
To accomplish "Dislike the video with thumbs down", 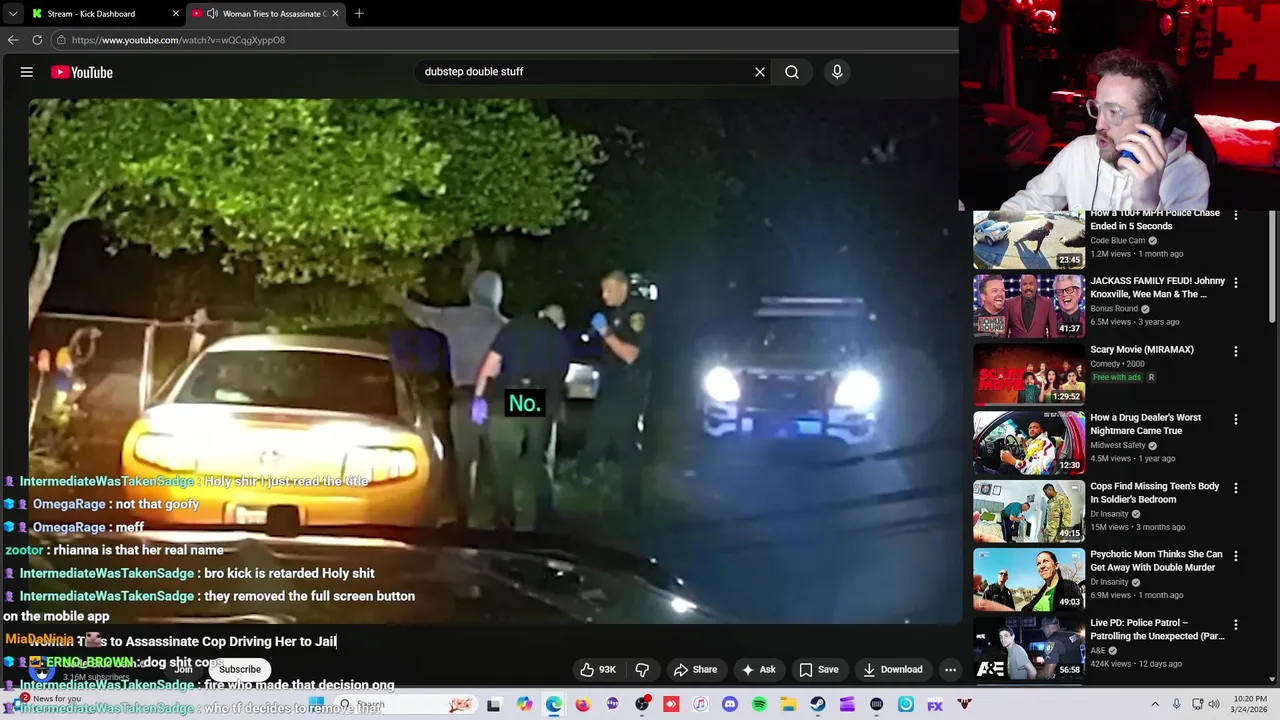I will pyautogui.click(x=642, y=670).
